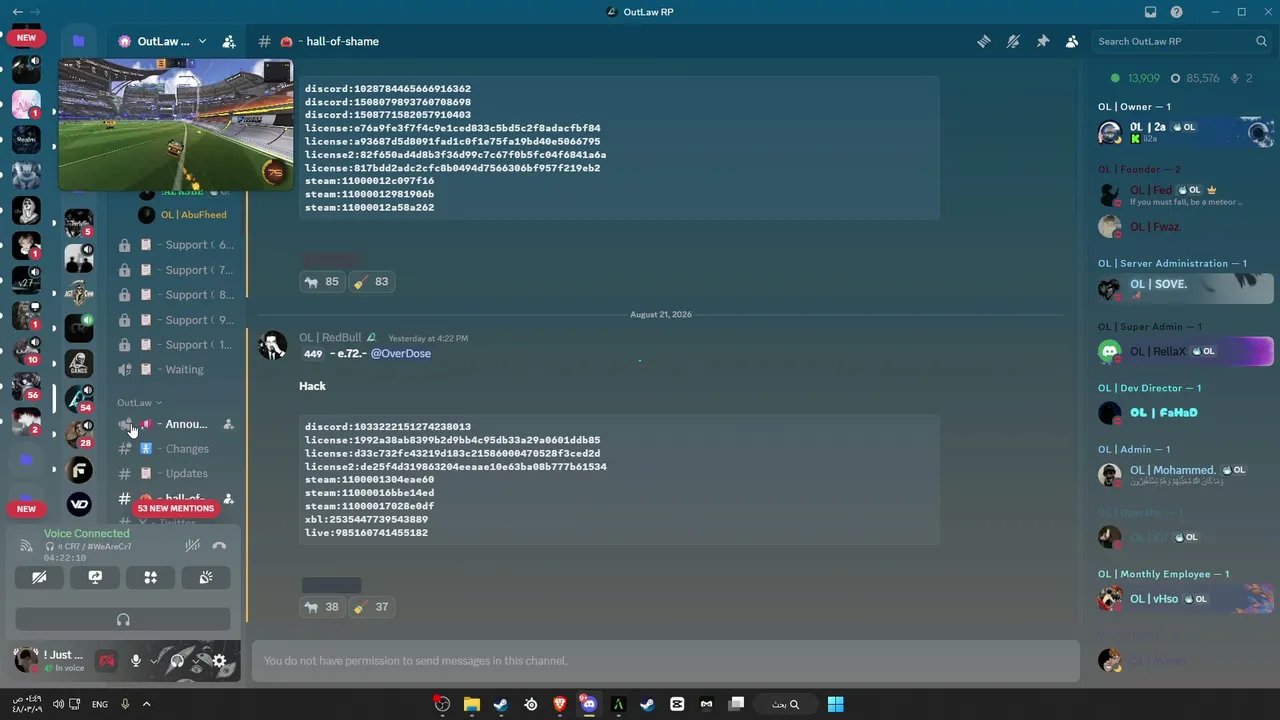
Task: Click the broom reaction showing 37
Action: click(x=371, y=607)
